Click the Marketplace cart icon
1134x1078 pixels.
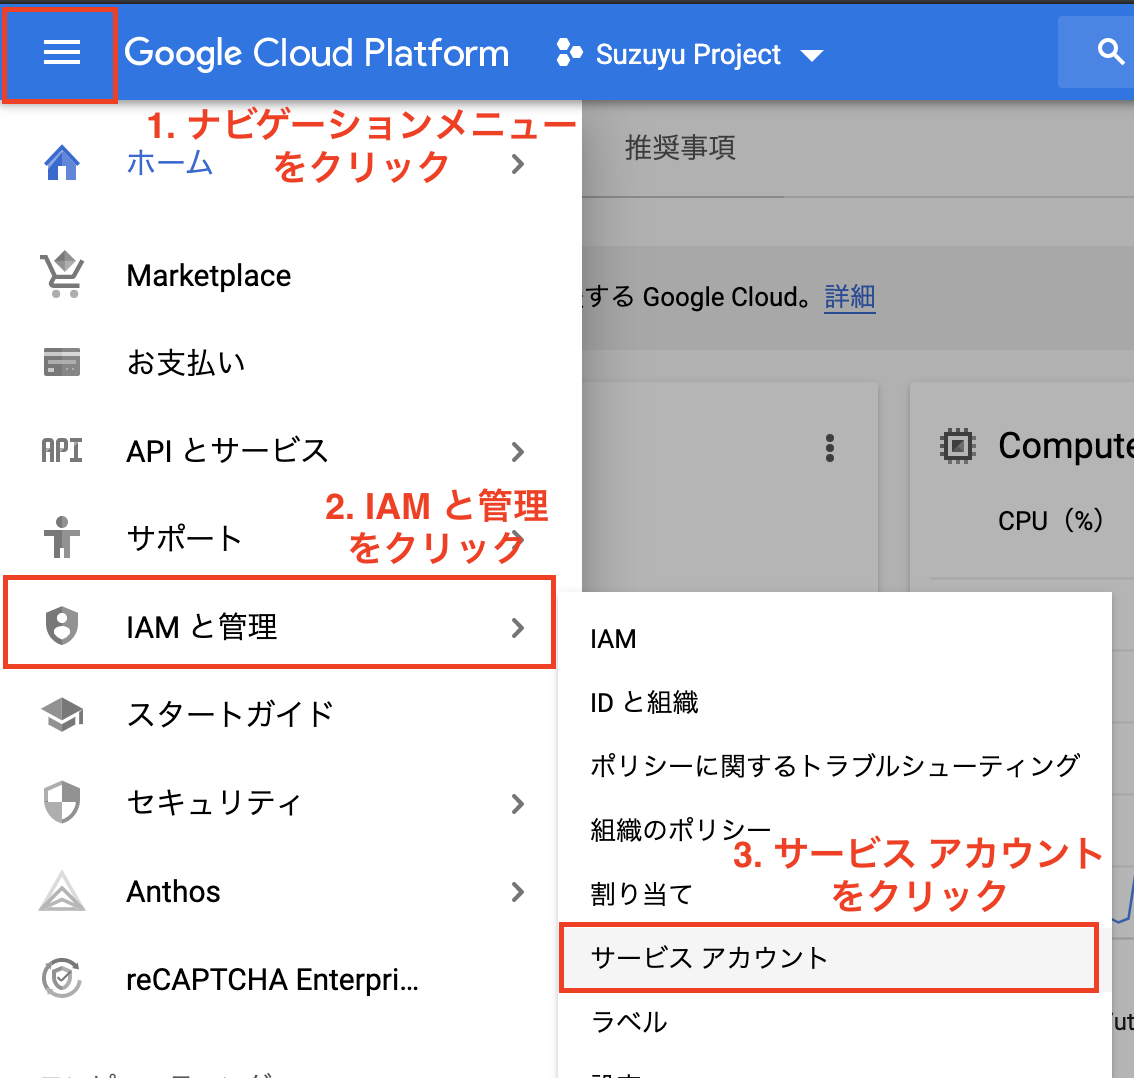pyautogui.click(x=62, y=275)
